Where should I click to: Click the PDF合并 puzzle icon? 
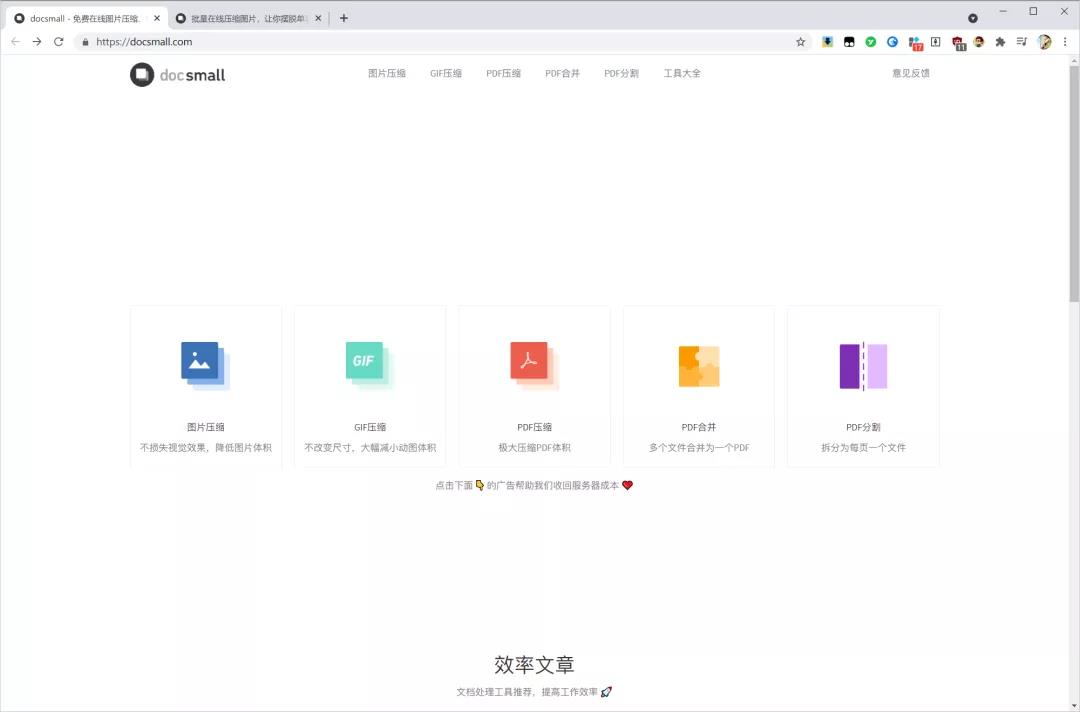point(698,365)
